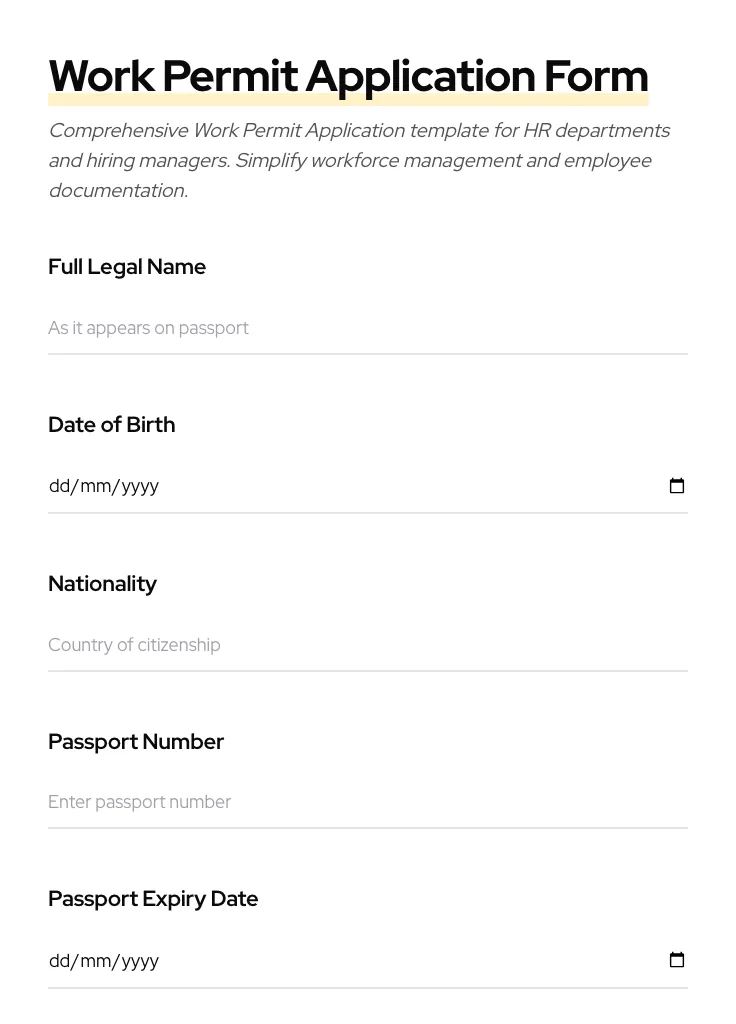
Task: Click the Nationality input field
Action: 300,645
